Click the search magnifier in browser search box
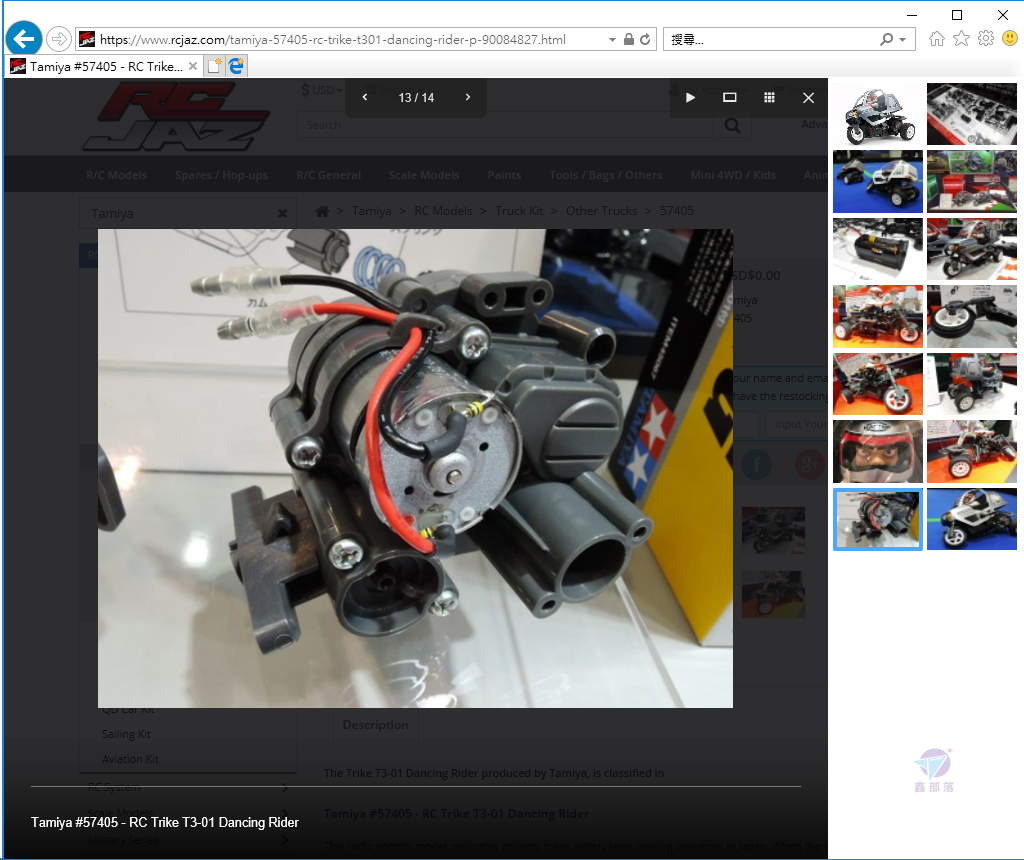This screenshot has height=860, width=1024. click(x=886, y=39)
